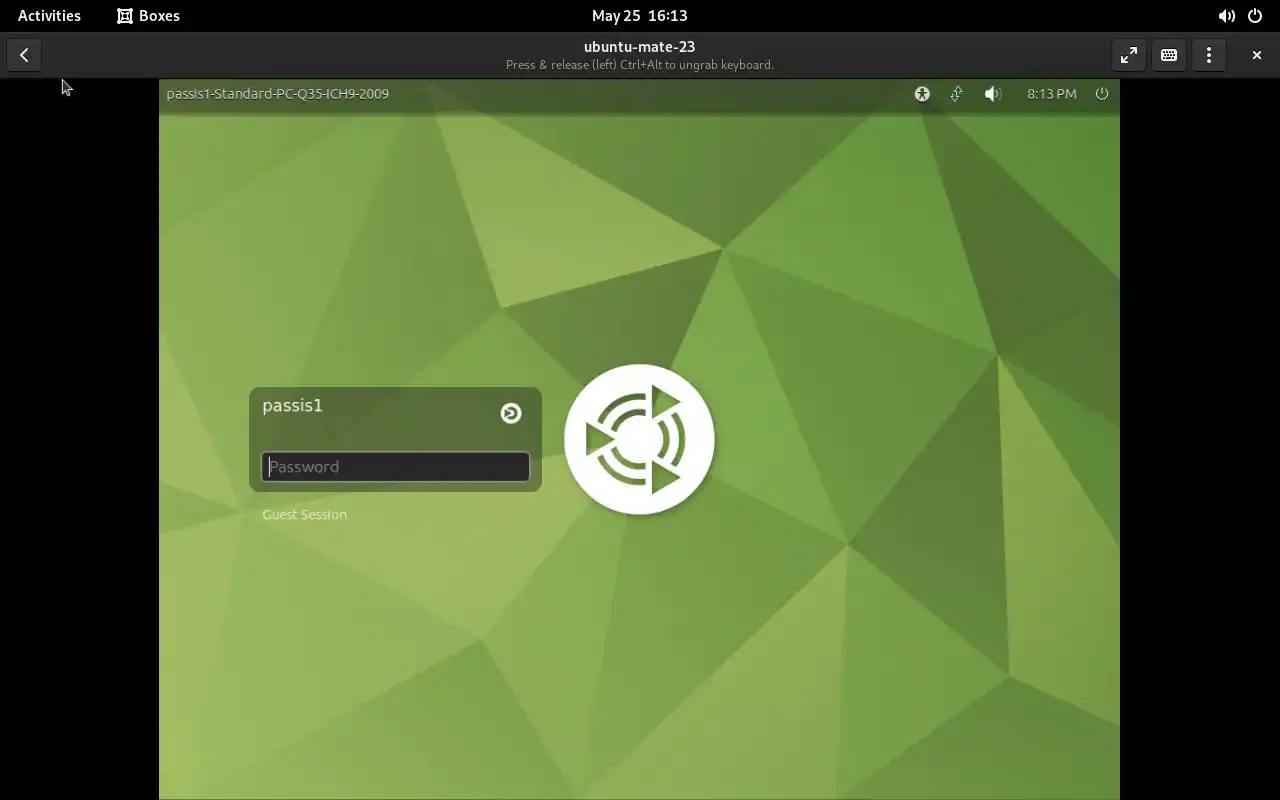This screenshot has width=1280, height=800.
Task: Close the ubuntu-mate-23 Boxes window
Action: coord(1257,55)
